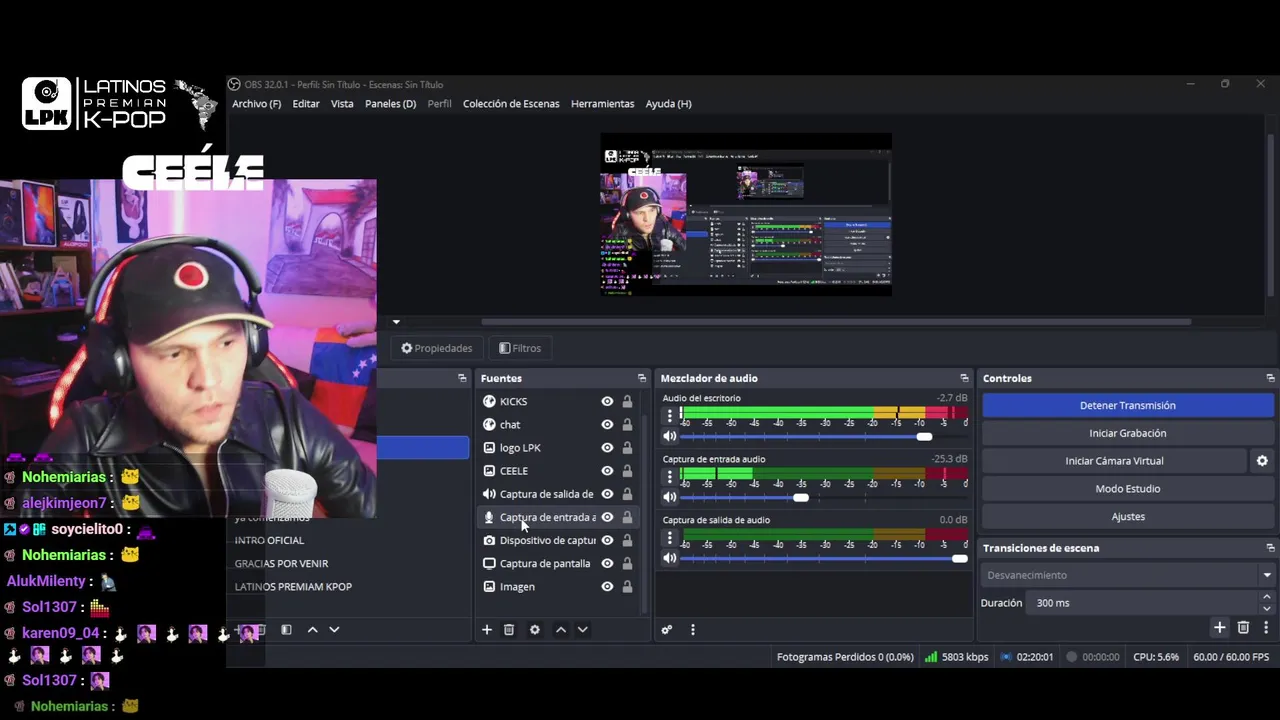
Task: Open advanced audio properties gears icon
Action: pyautogui.click(x=667, y=630)
